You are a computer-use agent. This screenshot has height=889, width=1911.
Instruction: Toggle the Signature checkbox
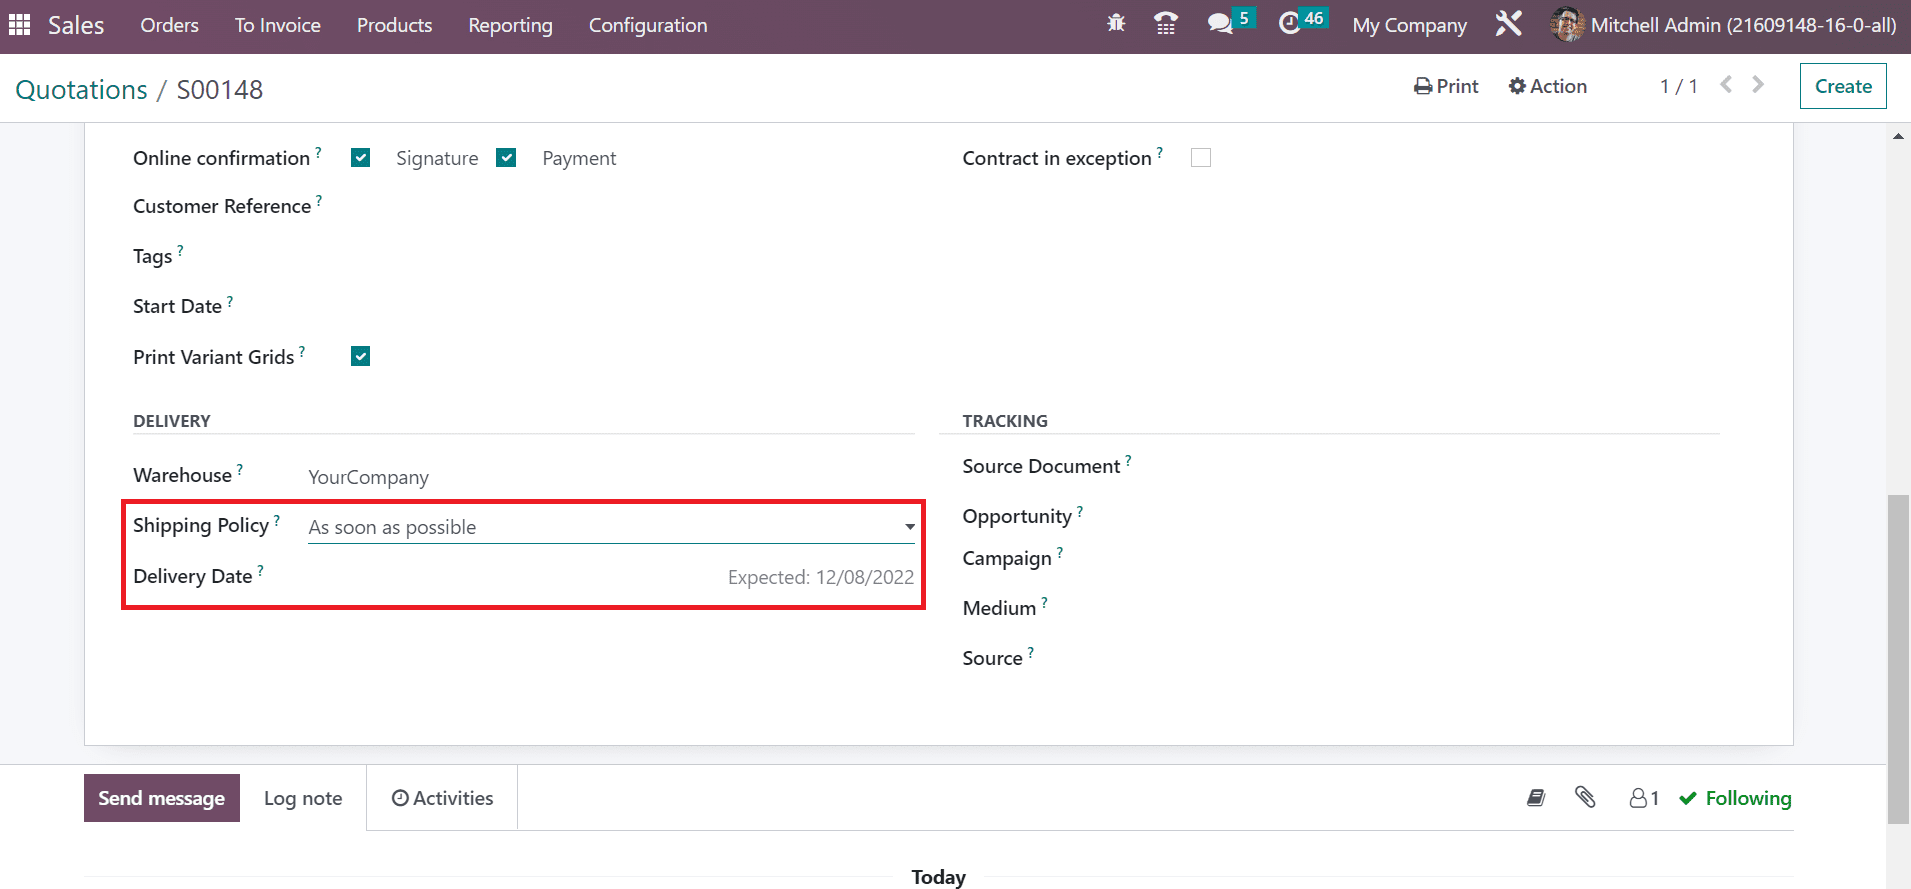[361, 158]
